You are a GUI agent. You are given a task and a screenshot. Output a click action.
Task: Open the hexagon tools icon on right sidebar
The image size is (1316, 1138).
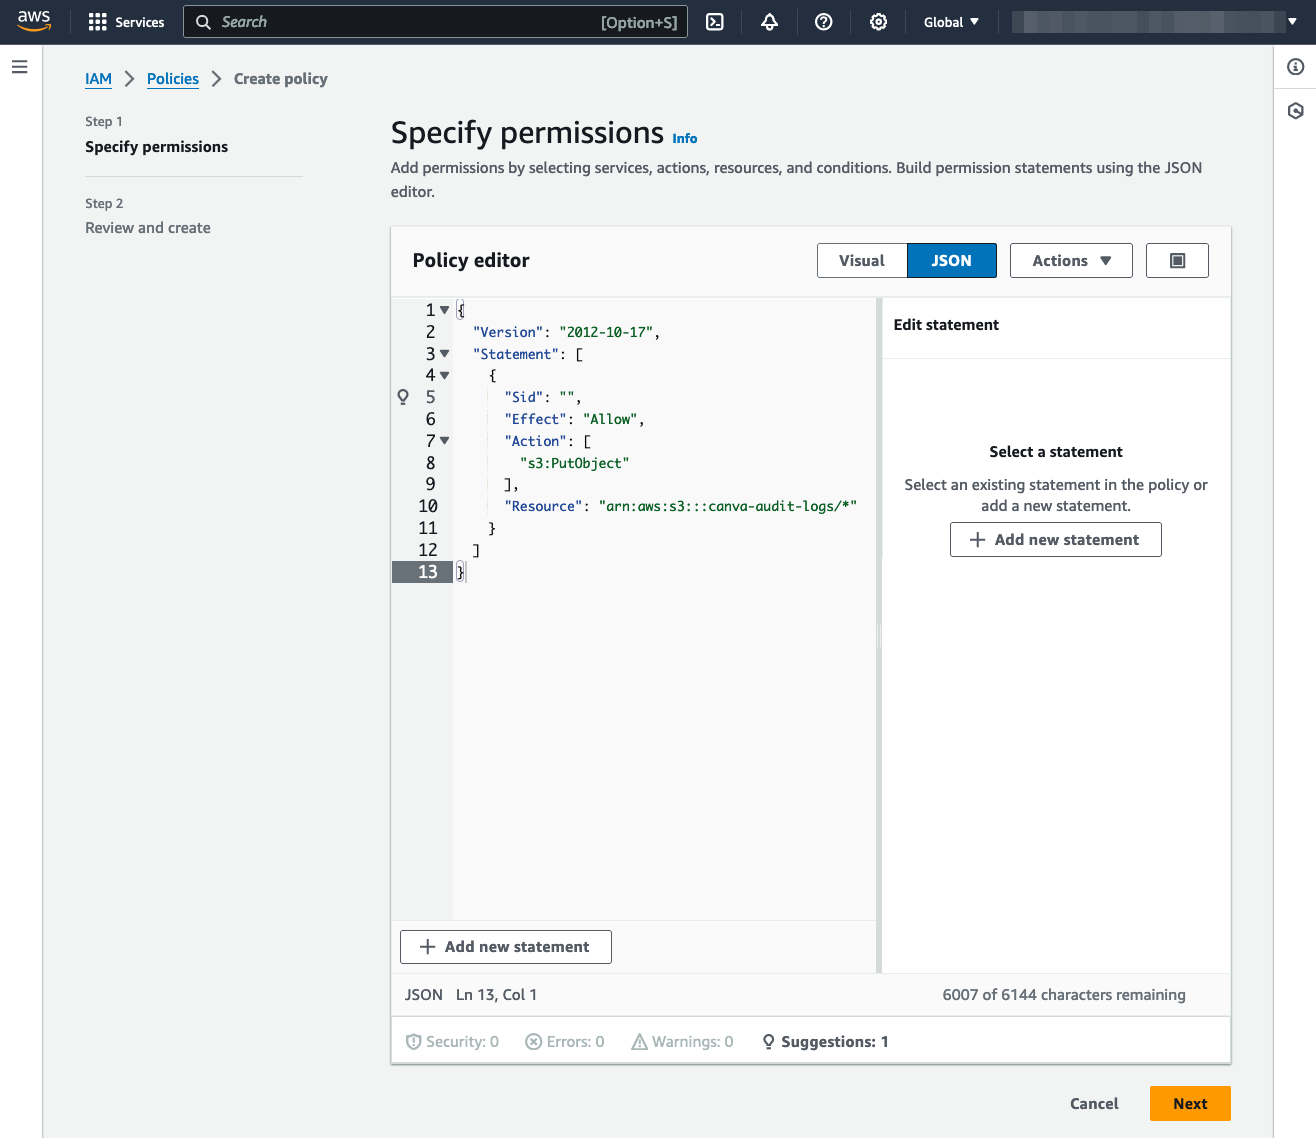tap(1295, 111)
